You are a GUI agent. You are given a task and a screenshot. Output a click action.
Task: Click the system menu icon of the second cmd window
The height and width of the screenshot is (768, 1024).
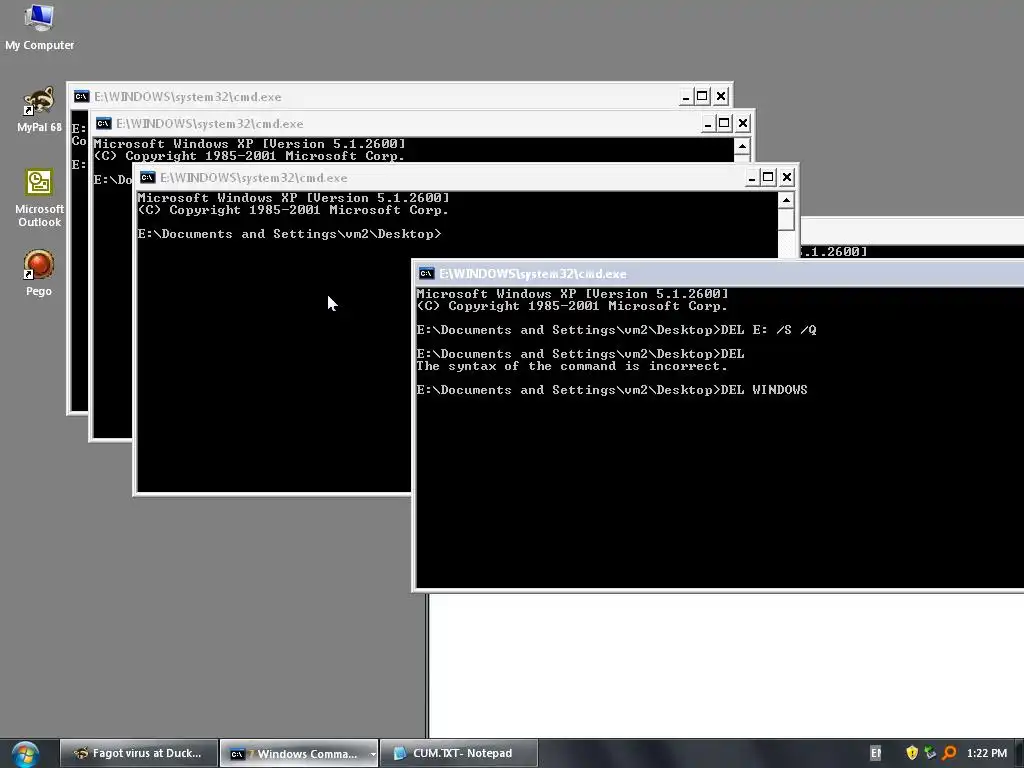click(x=103, y=123)
